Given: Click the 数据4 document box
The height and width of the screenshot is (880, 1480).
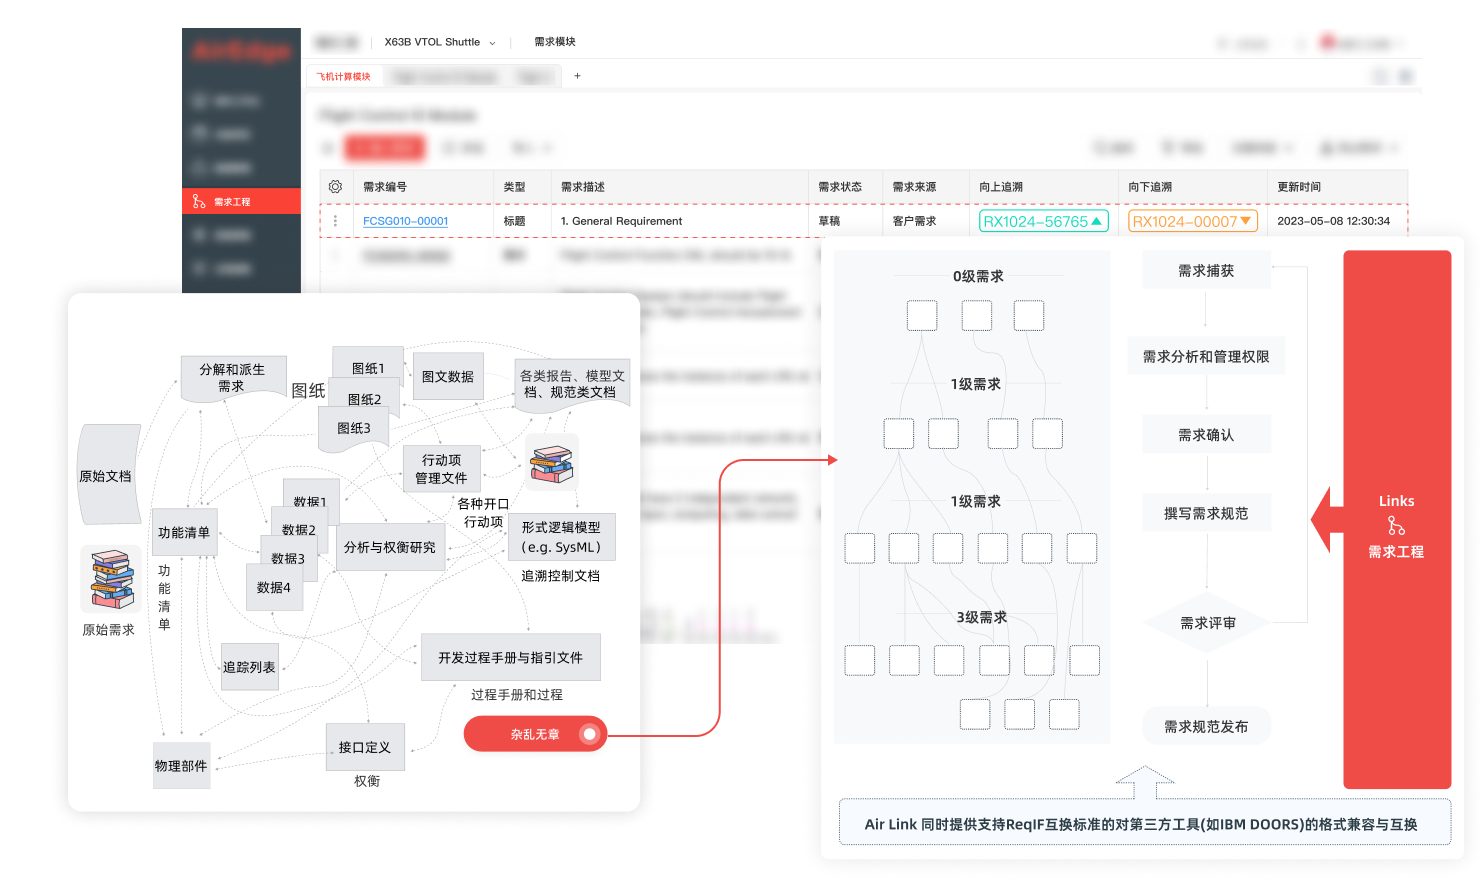Looking at the screenshot, I should (274, 587).
